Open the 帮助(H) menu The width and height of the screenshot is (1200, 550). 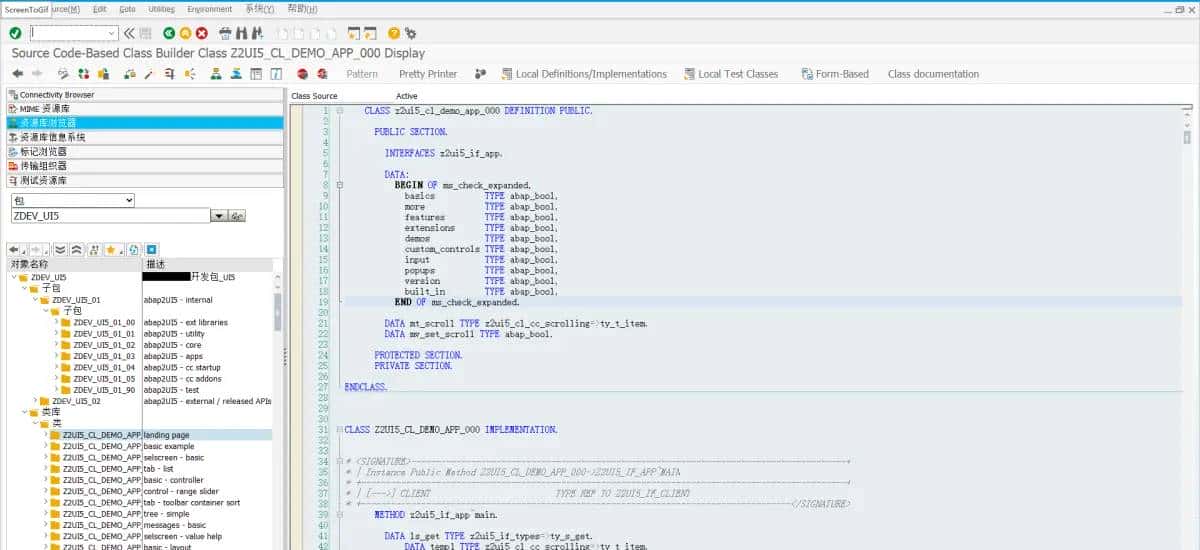pyautogui.click(x=302, y=9)
